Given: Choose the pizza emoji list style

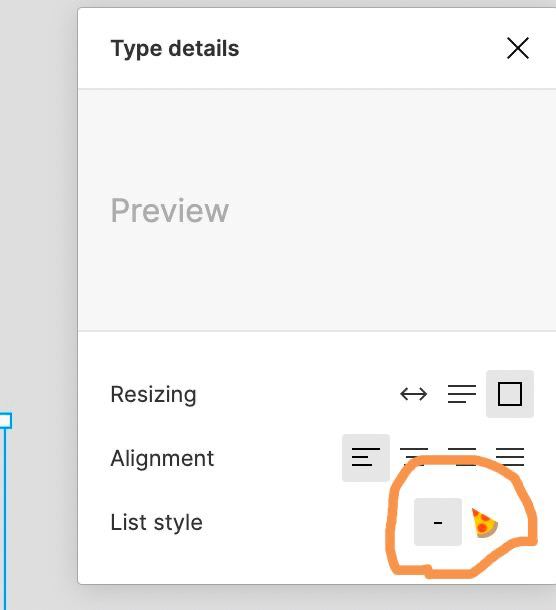Looking at the screenshot, I should [484, 523].
